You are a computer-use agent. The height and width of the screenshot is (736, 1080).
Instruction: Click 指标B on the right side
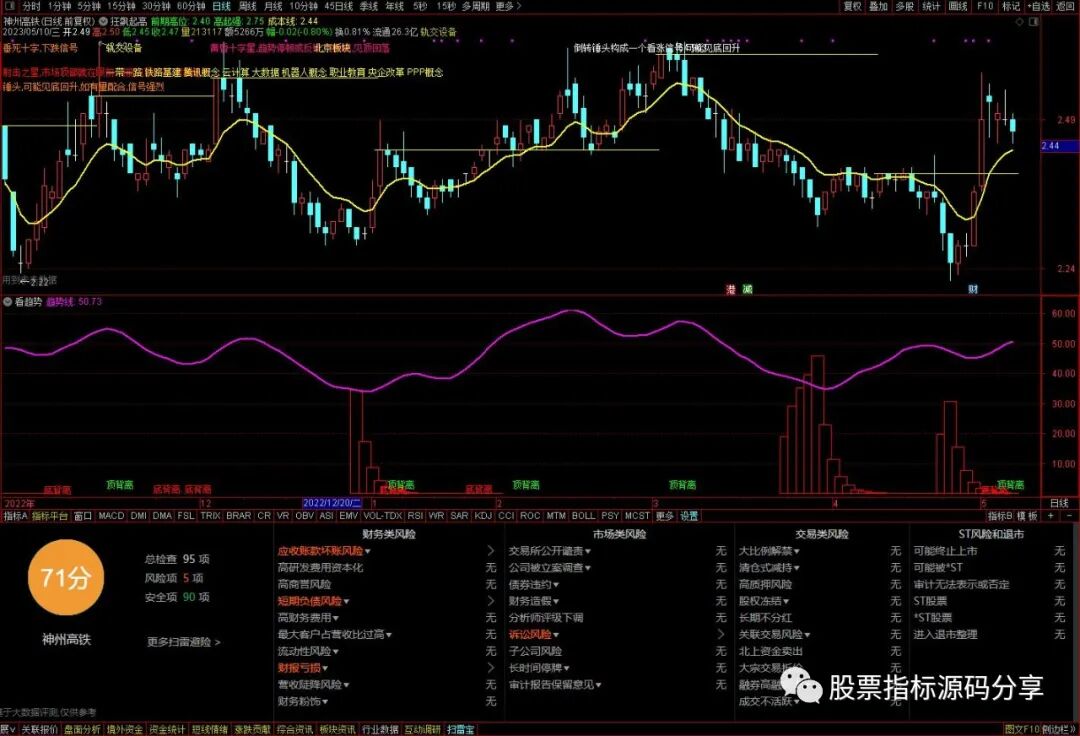coord(999,516)
